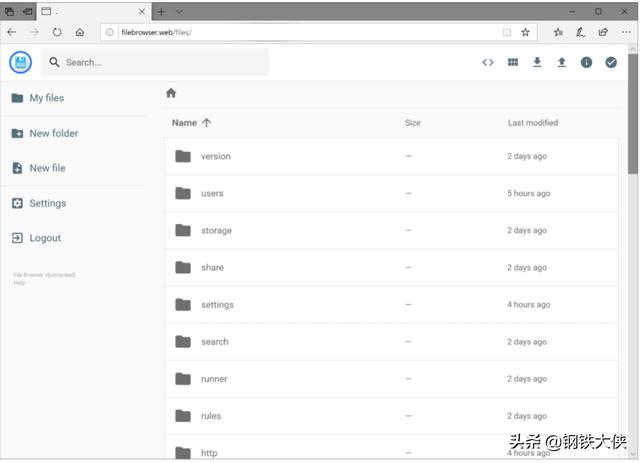Image resolution: width=640 pixels, height=463 pixels.
Task: Toggle select multiple checkmark icon
Action: [611, 62]
